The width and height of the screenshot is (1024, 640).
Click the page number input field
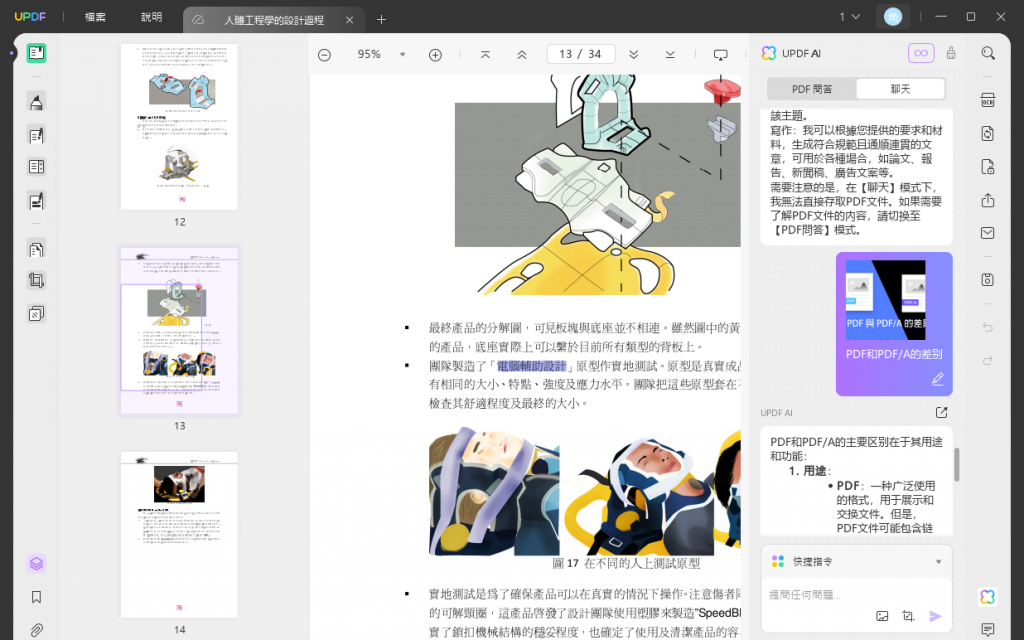point(581,54)
